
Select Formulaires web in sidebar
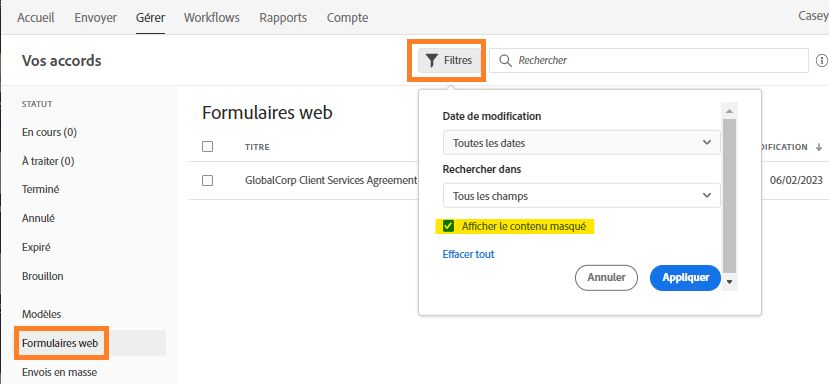[x=60, y=343]
